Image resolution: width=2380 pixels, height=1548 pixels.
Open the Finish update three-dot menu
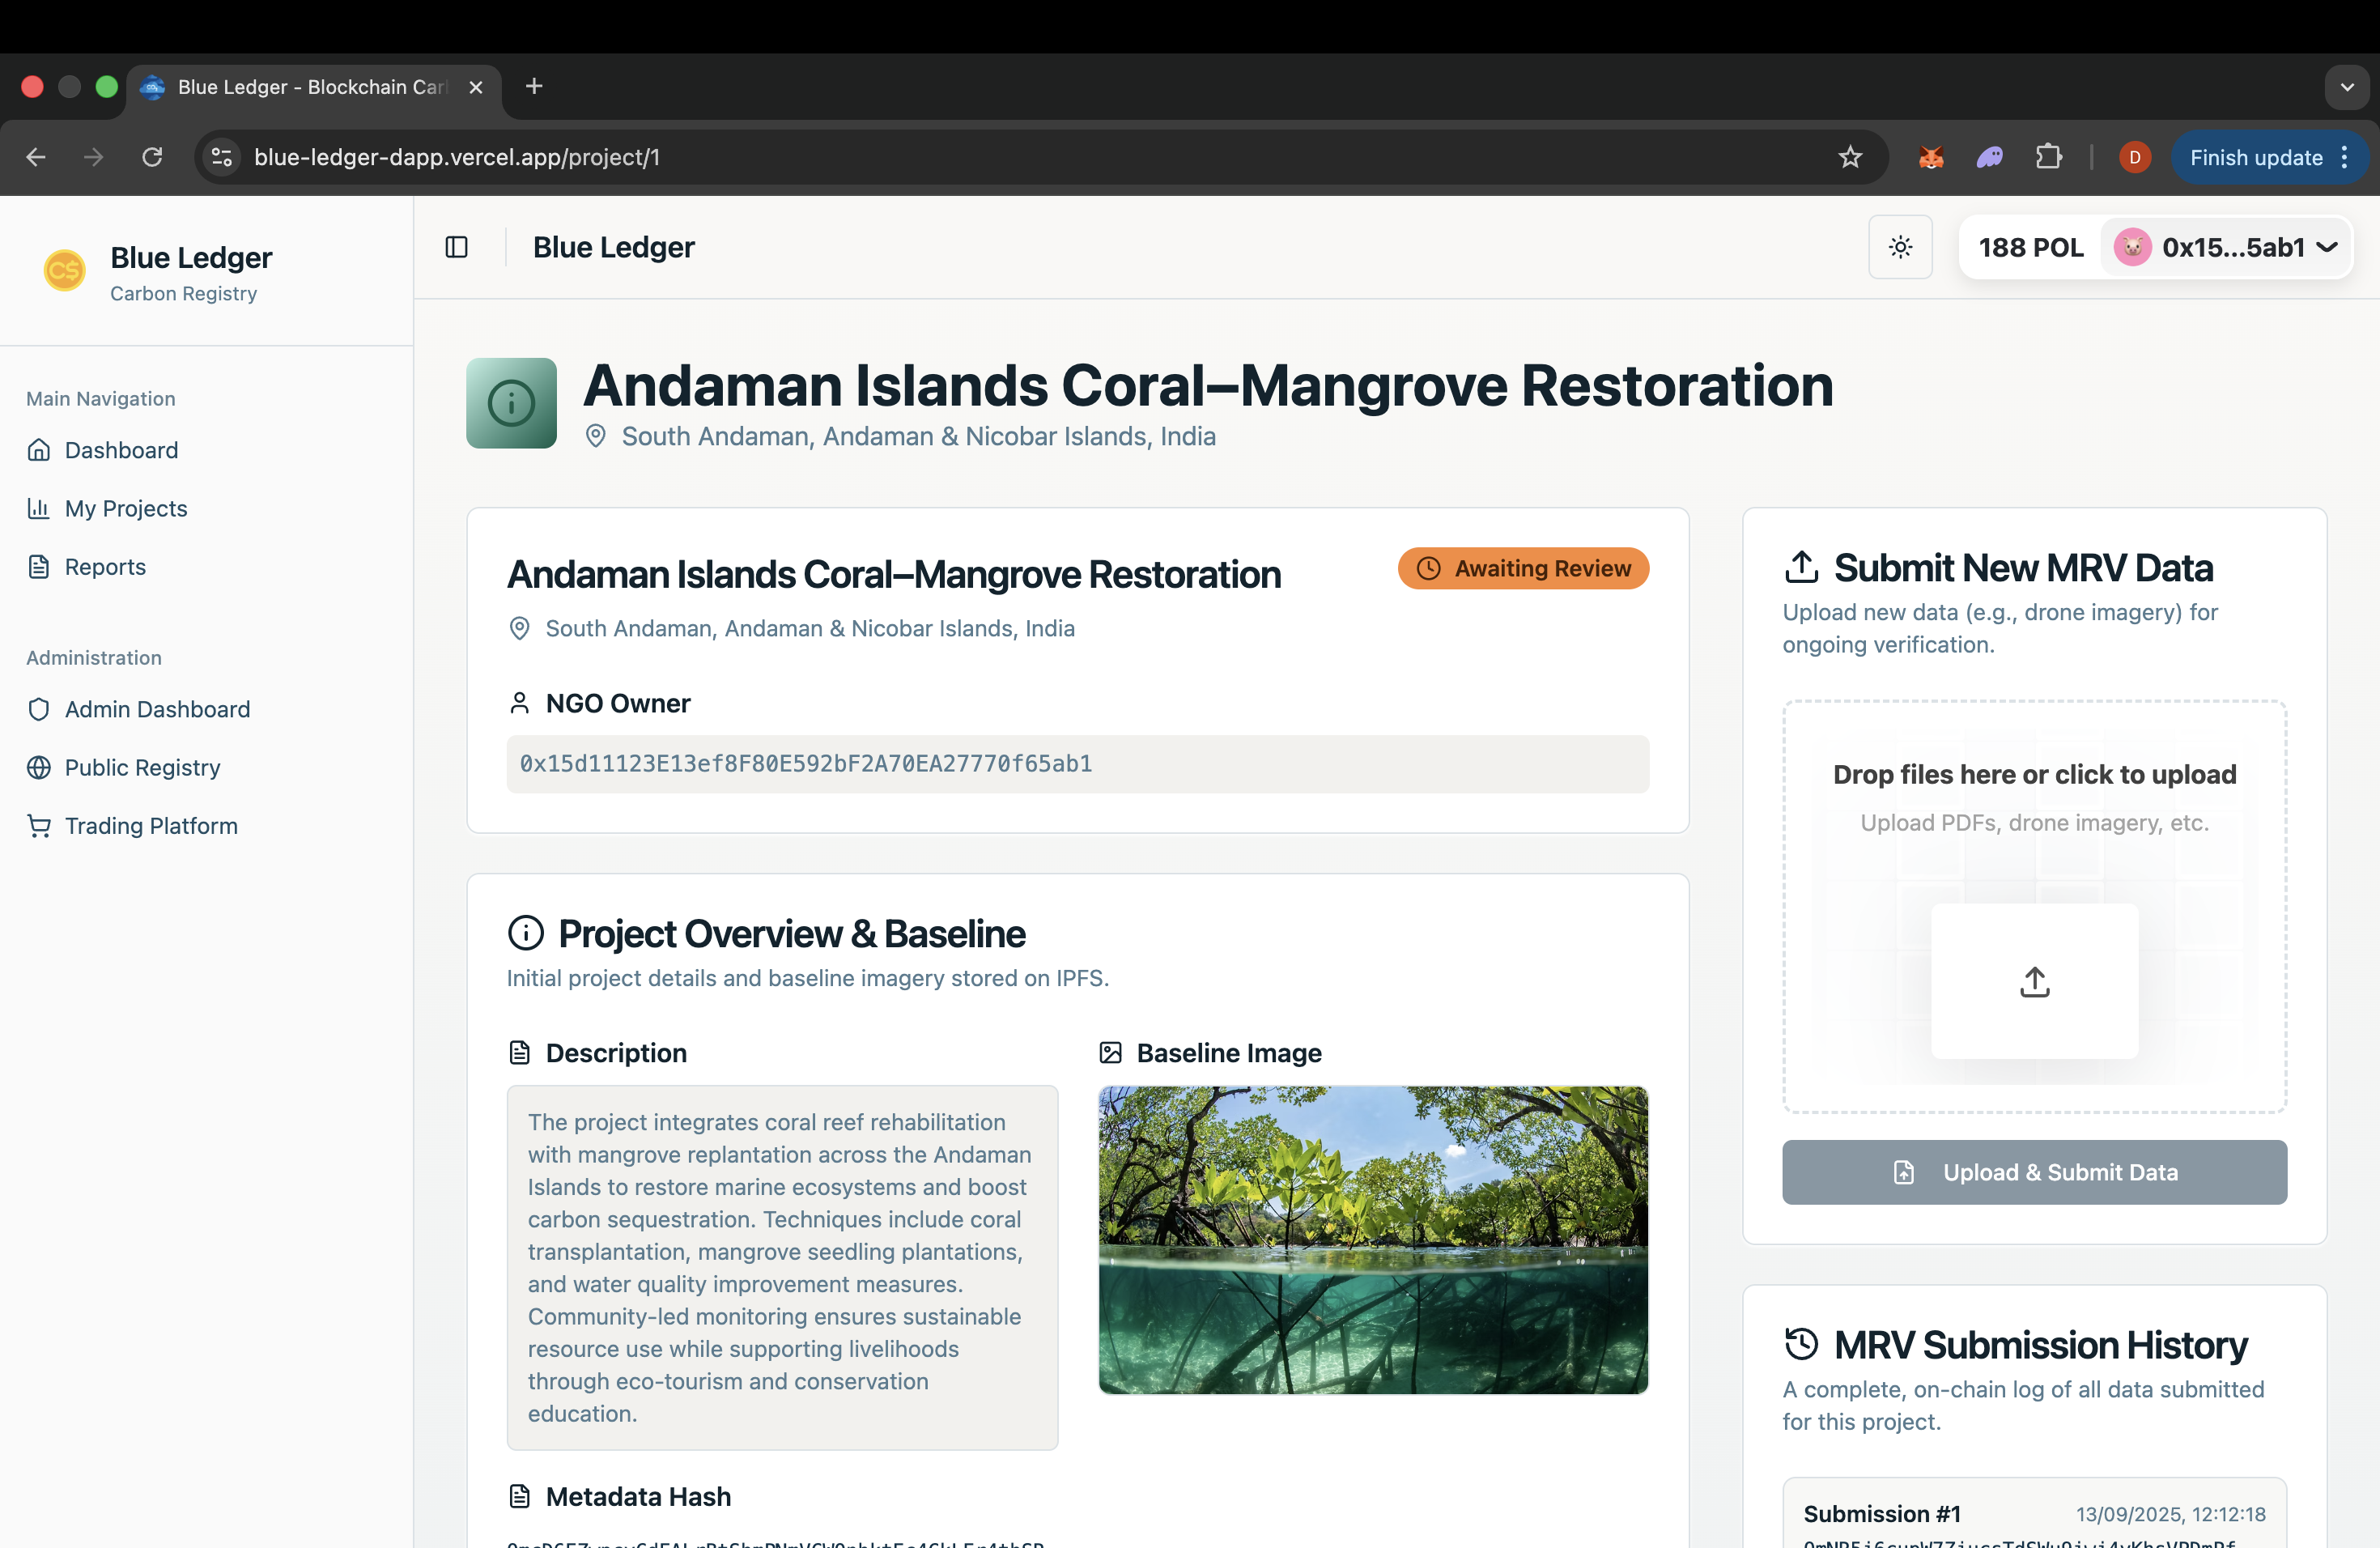[2345, 157]
